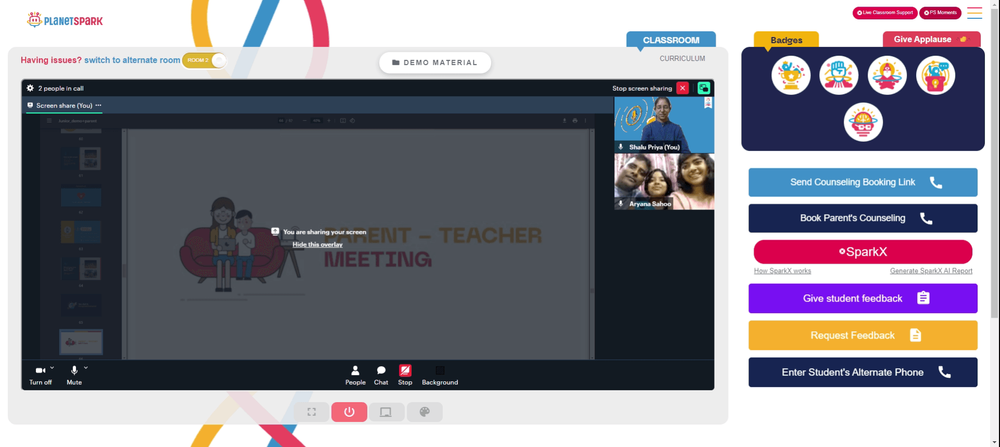Click Enter Student's Alternate Phone
The width and height of the screenshot is (1000, 447).
click(x=863, y=372)
